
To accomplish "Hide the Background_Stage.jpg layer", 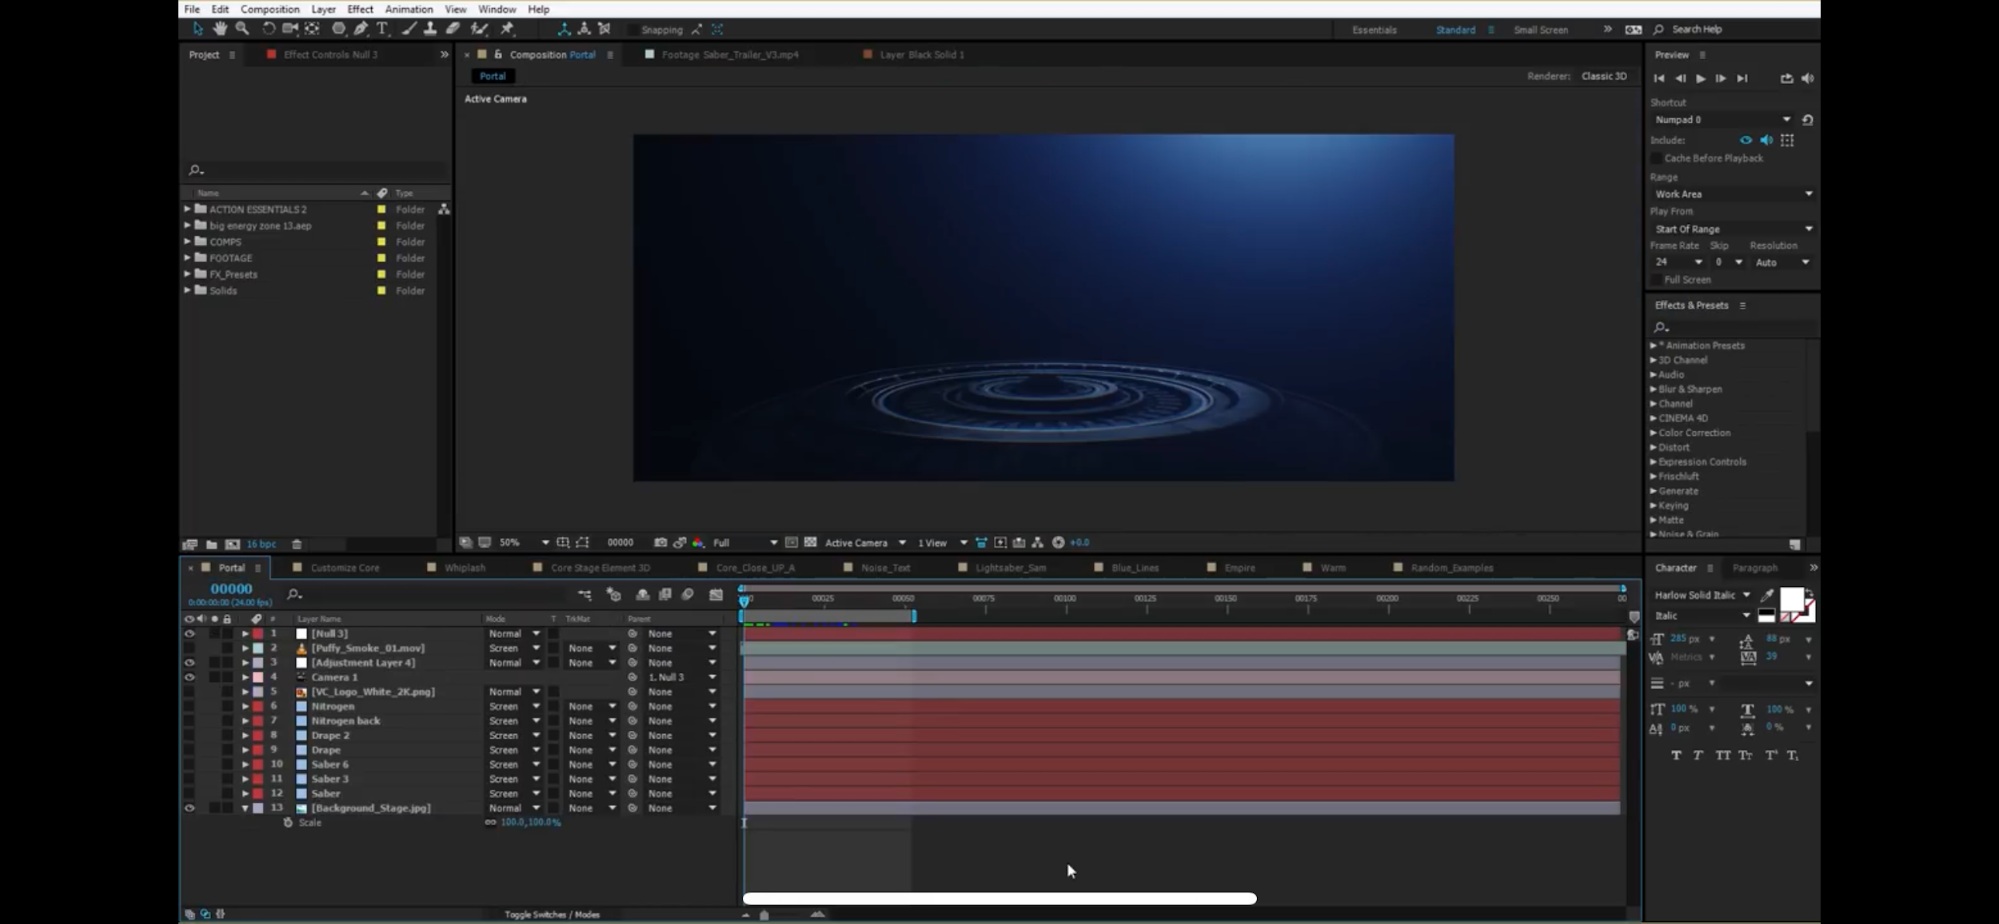I will click(189, 808).
